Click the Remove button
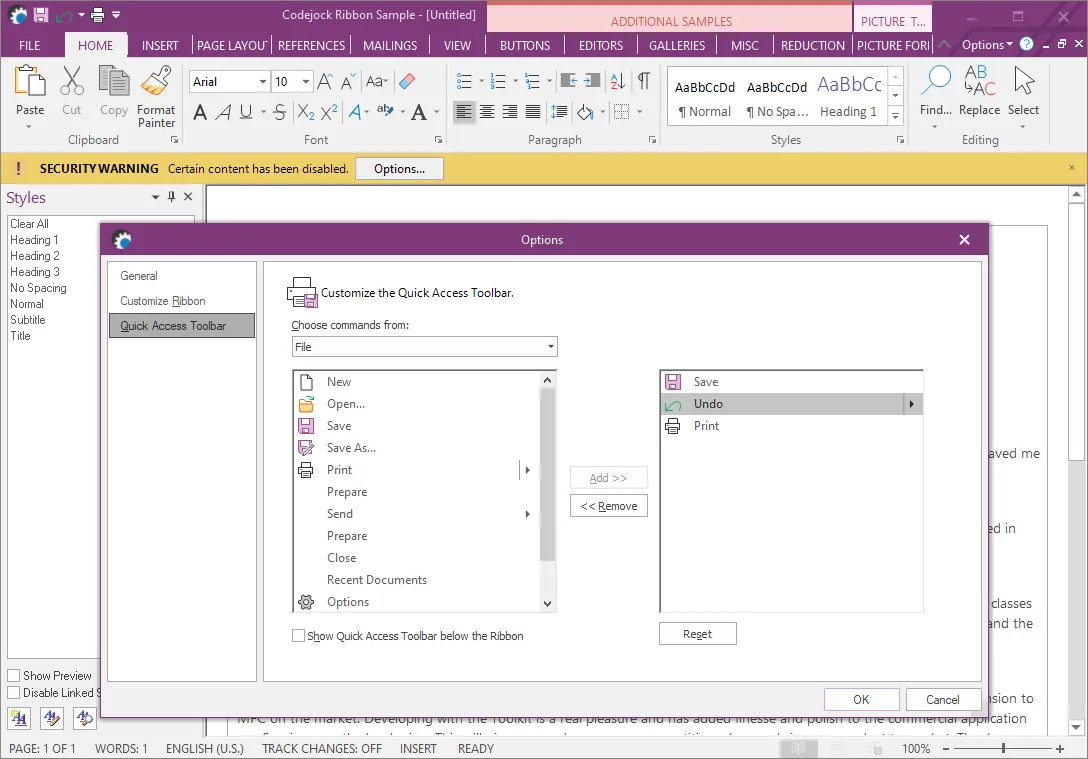1088x759 pixels. [609, 506]
